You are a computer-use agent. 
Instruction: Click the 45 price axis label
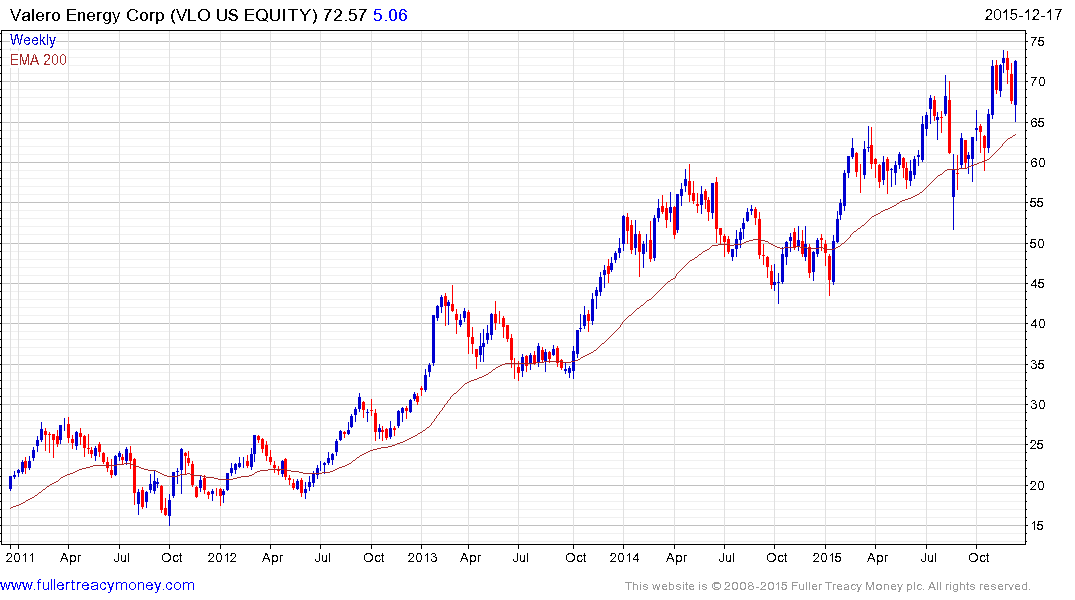[1037, 284]
